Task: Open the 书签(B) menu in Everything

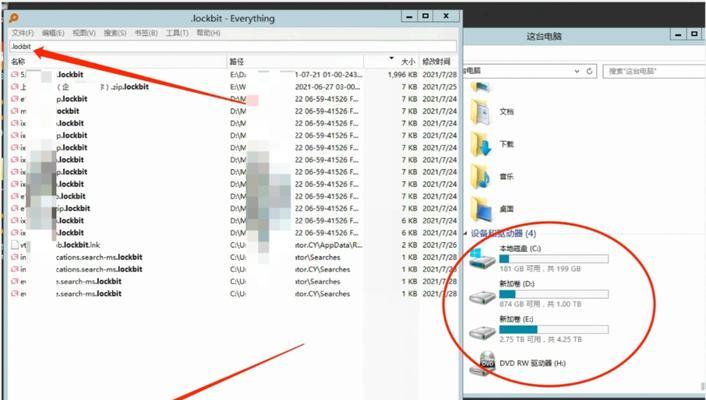Action: point(146,33)
